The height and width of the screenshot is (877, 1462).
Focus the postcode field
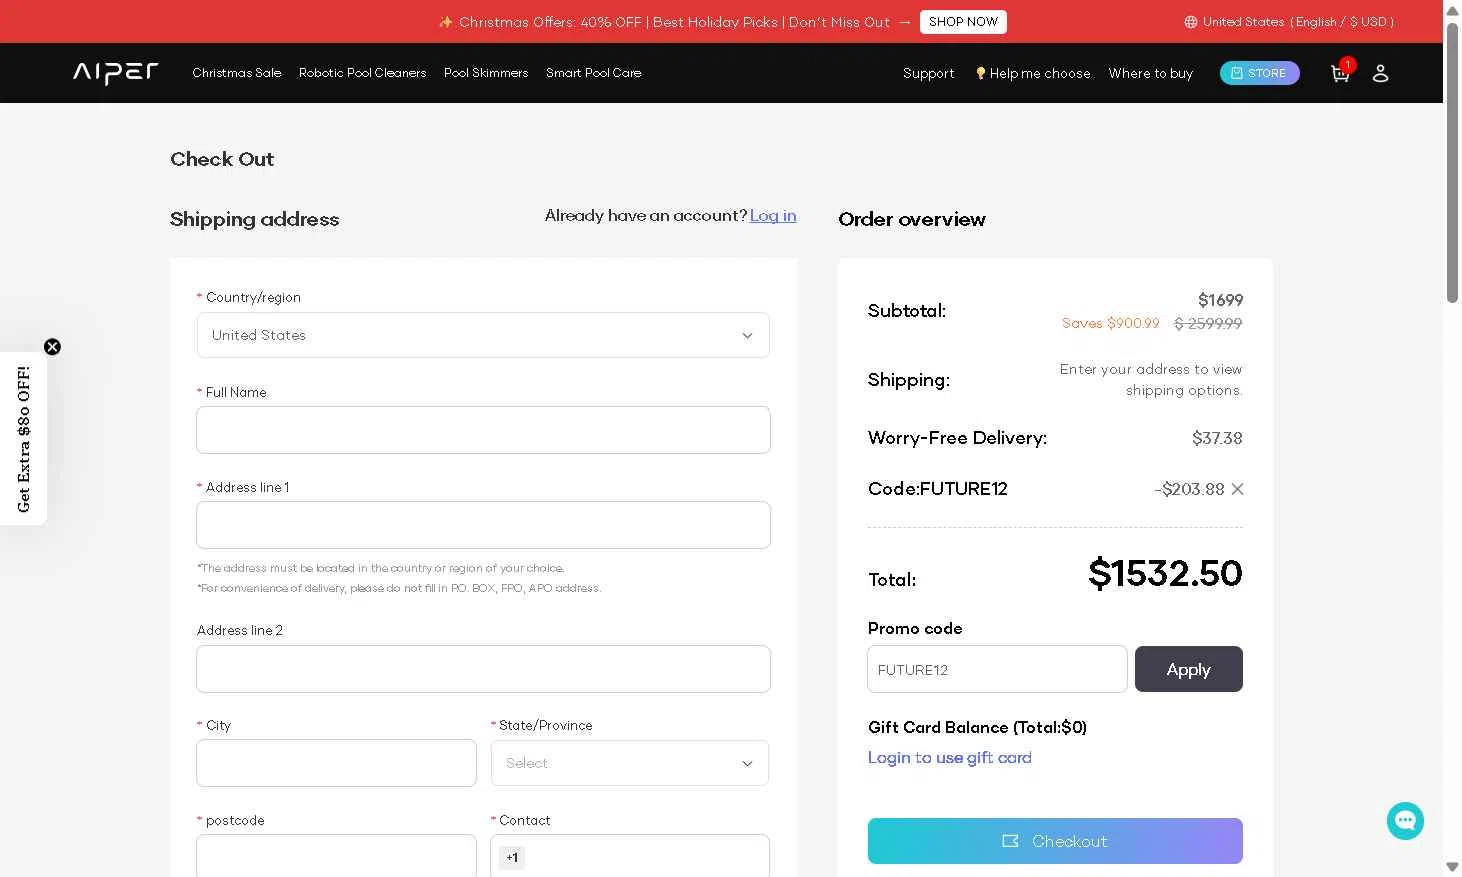(336, 856)
